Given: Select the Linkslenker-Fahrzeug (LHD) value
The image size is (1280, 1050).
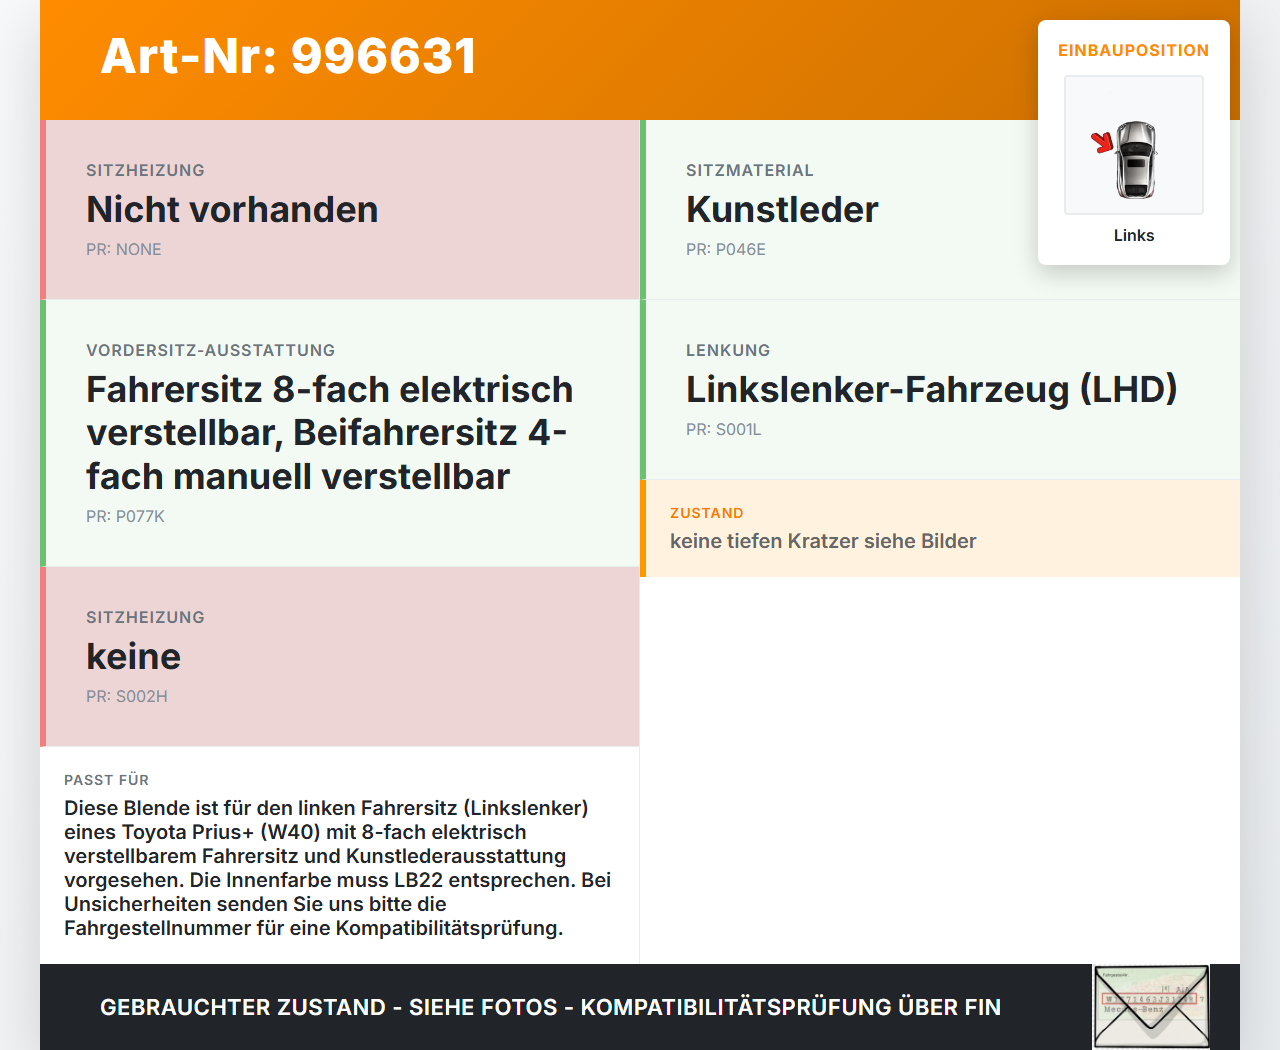Looking at the screenshot, I should (x=931, y=389).
